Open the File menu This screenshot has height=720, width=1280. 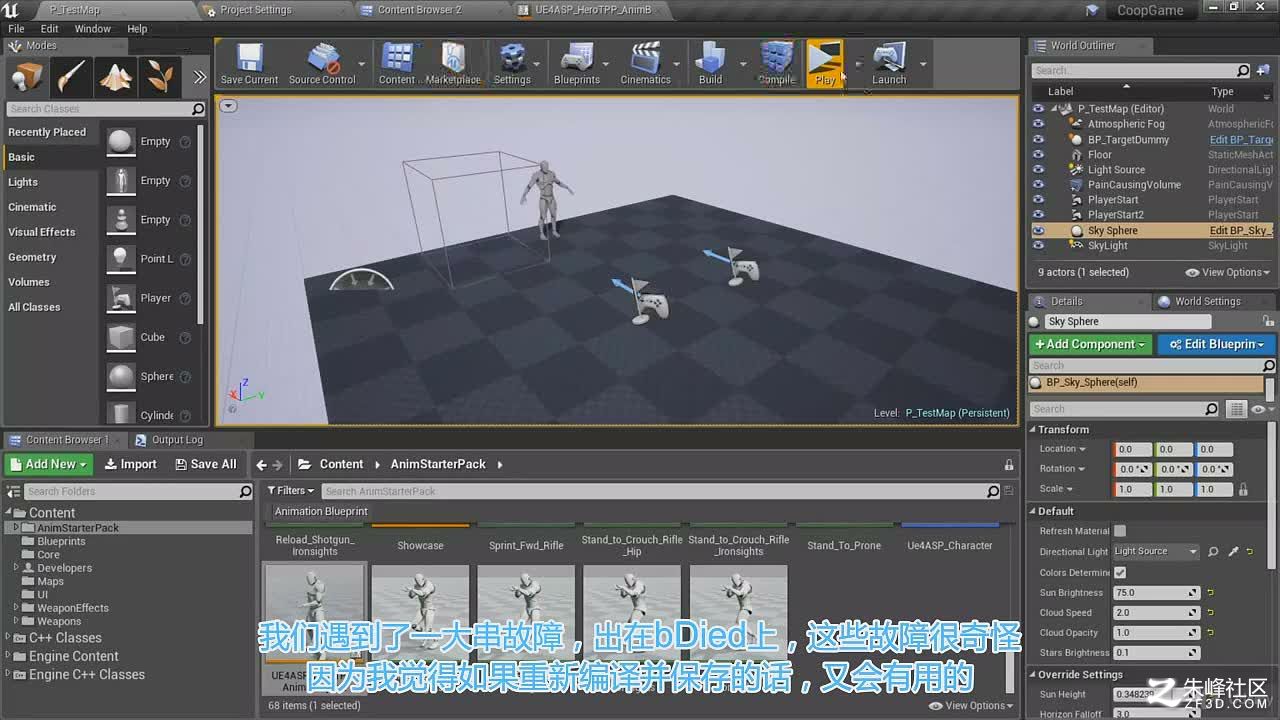click(x=16, y=29)
